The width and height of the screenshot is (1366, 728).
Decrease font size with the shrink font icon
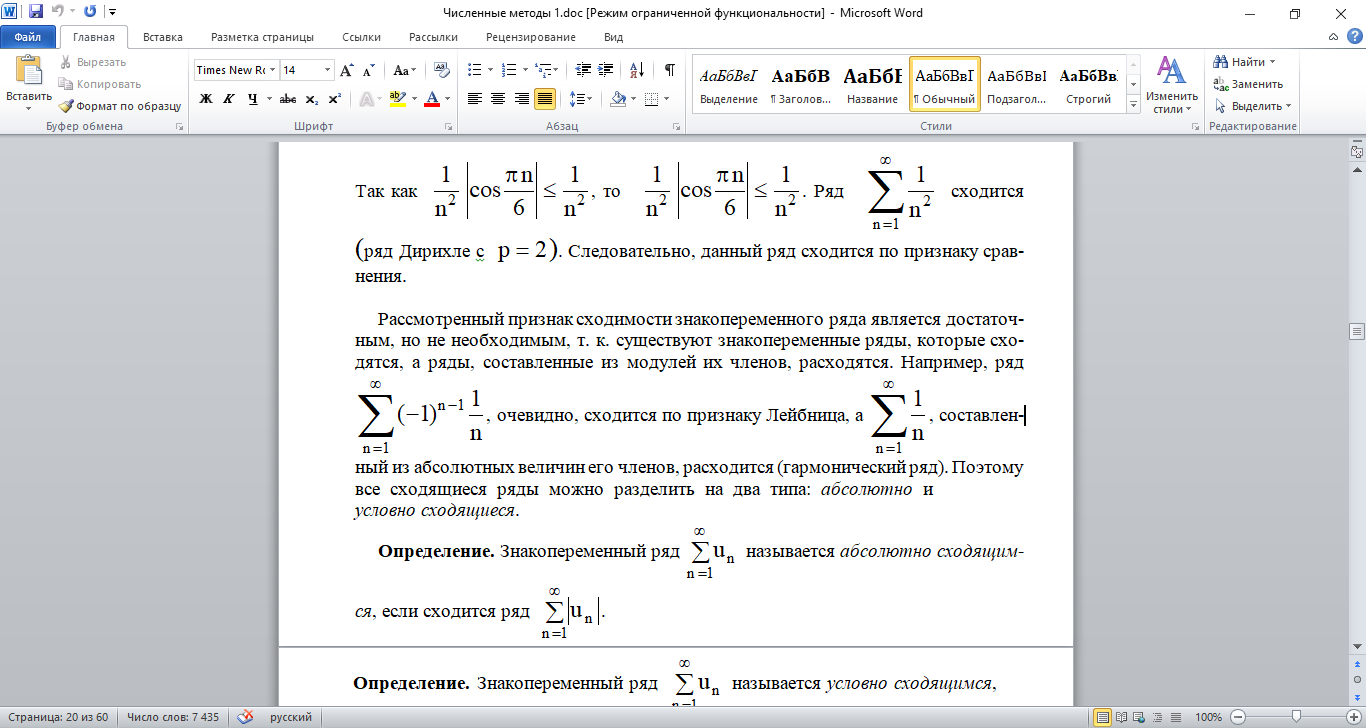368,70
